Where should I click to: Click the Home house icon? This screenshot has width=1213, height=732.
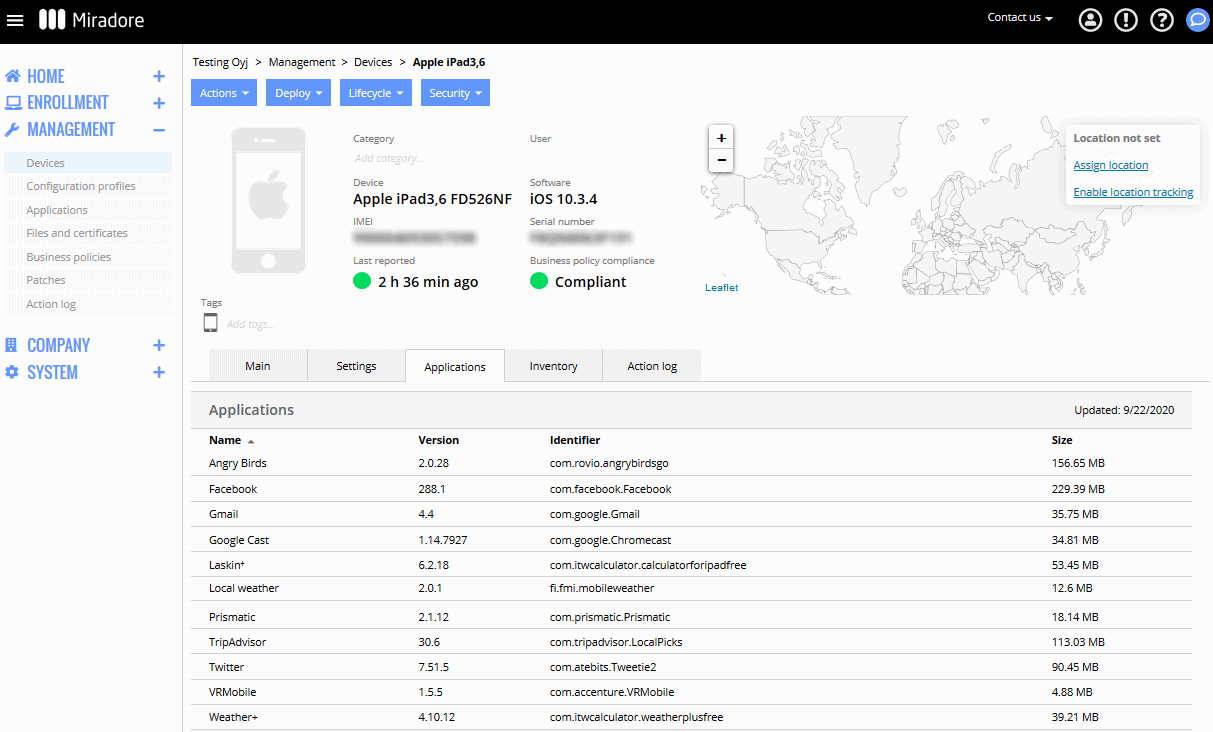(x=13, y=76)
